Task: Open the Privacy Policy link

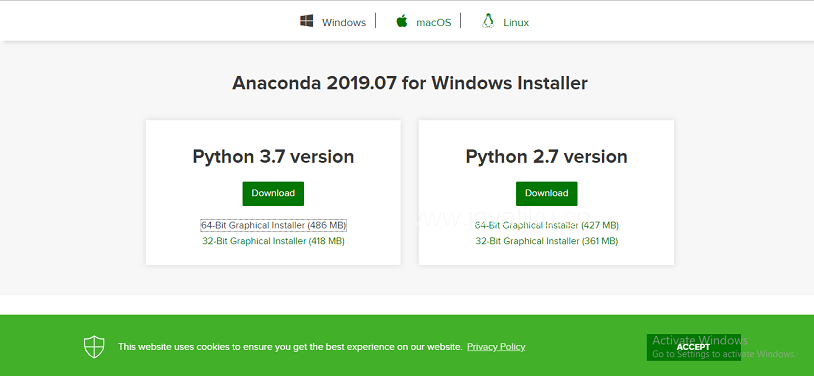Action: 496,346
